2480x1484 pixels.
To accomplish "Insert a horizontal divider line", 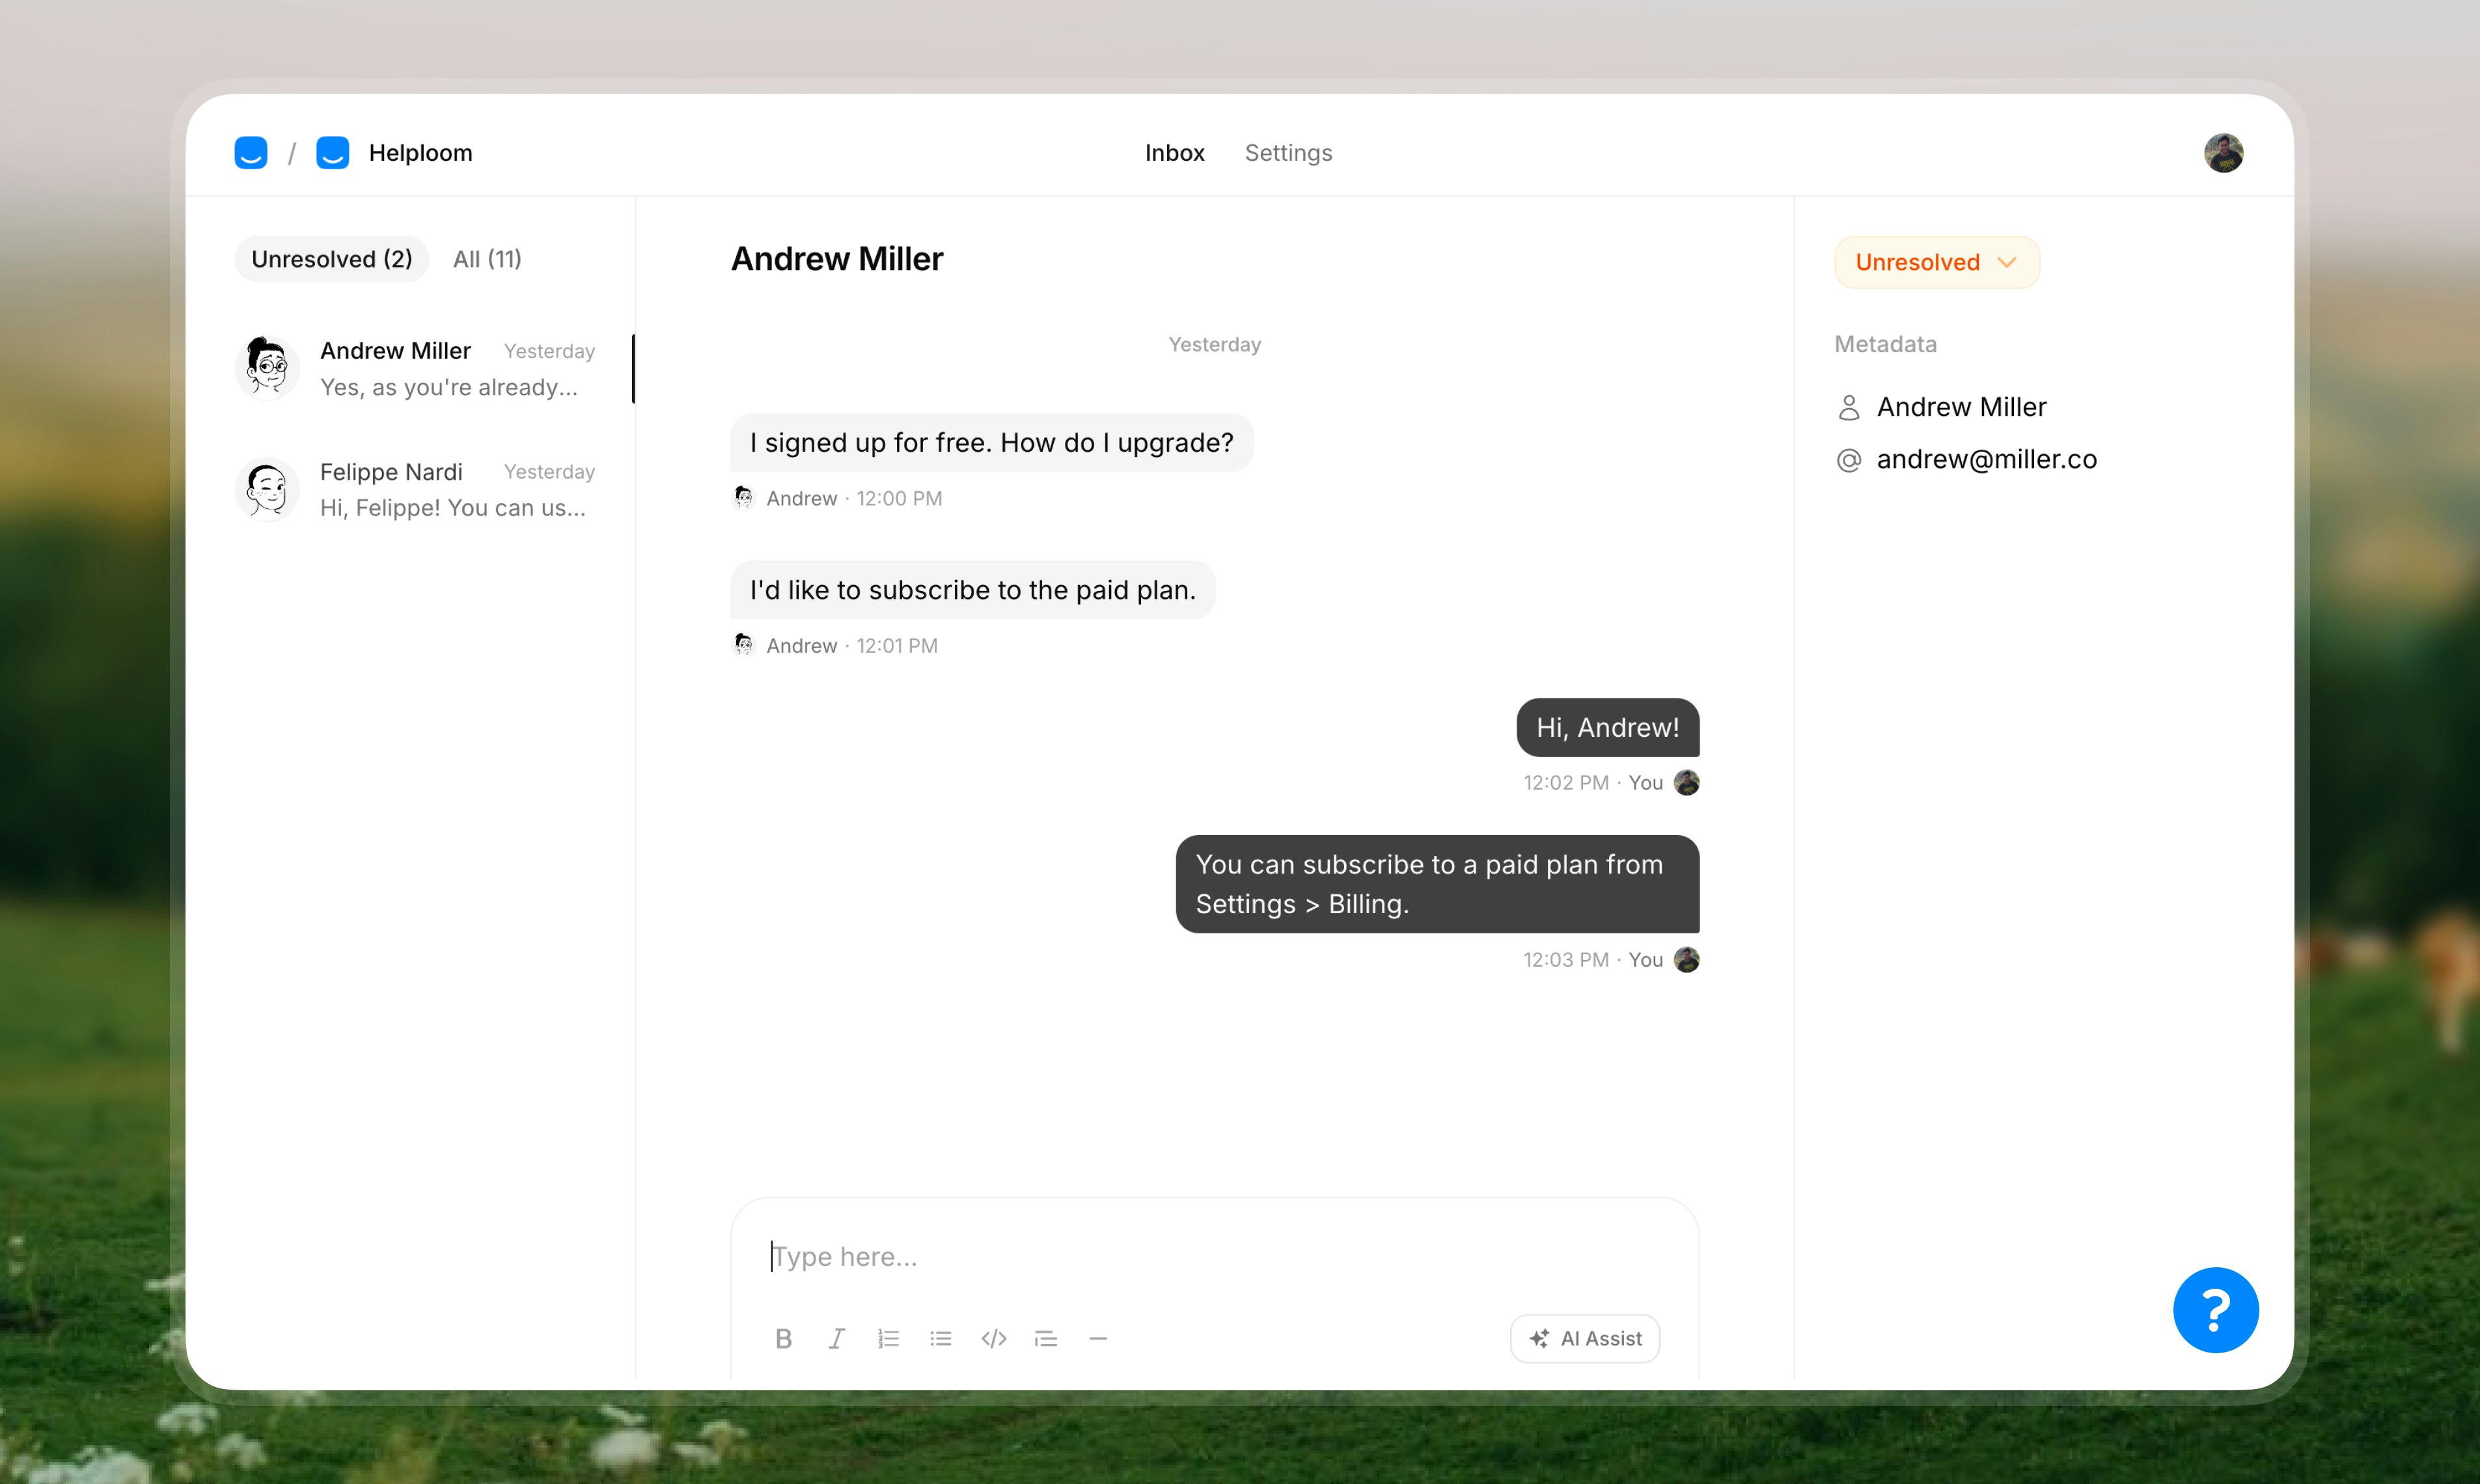I will (x=1097, y=1338).
